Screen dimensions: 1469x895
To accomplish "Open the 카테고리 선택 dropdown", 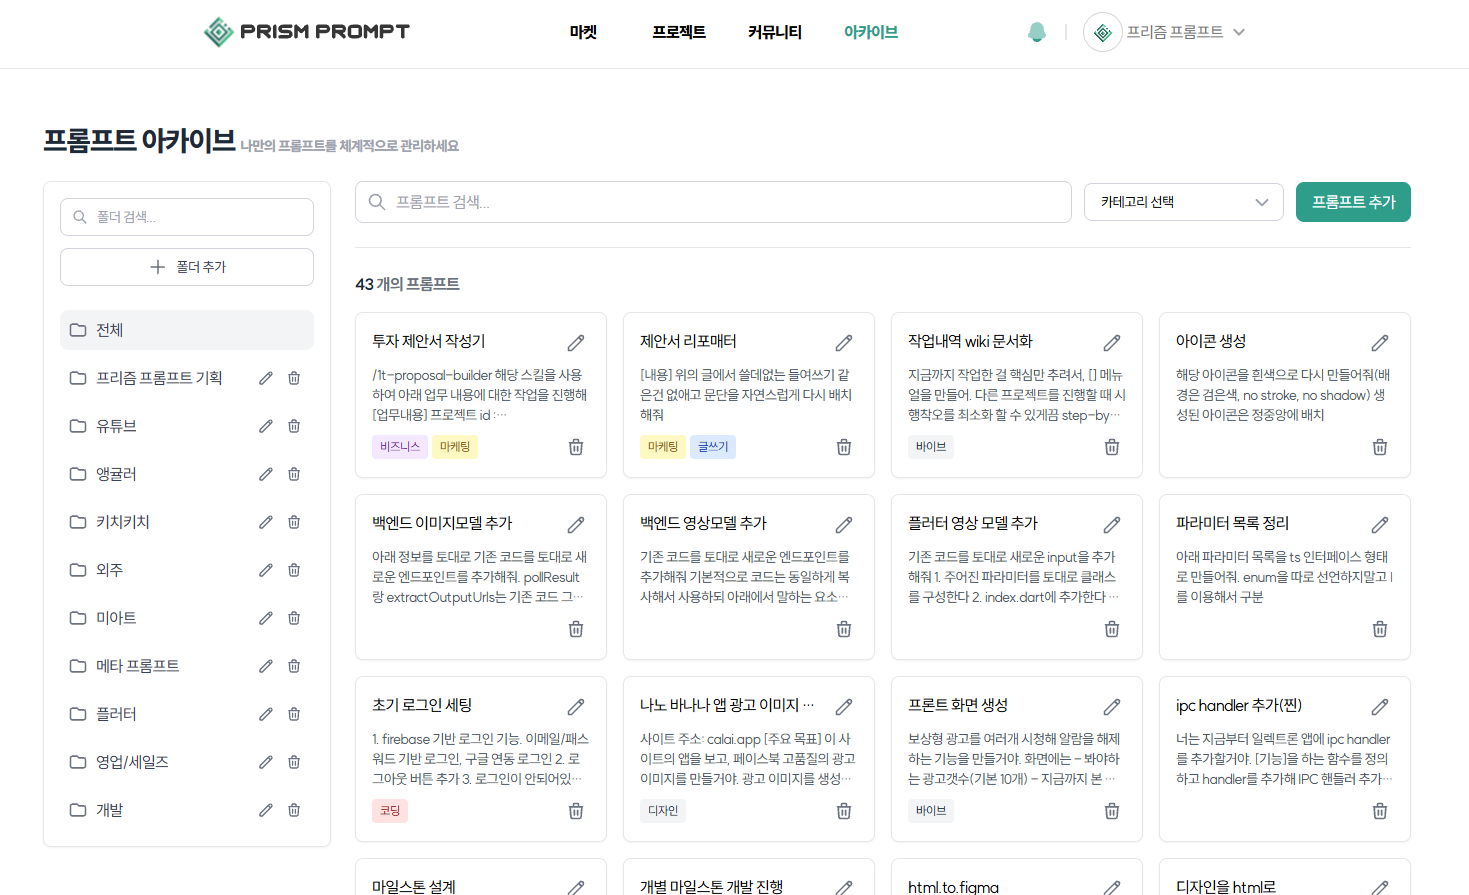I will [1184, 202].
